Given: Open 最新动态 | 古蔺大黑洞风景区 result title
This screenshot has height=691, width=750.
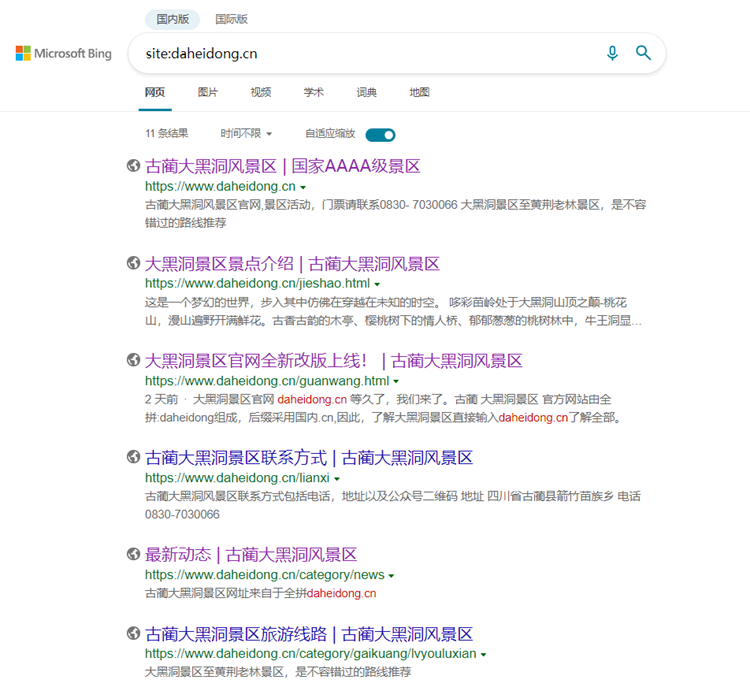Looking at the screenshot, I should click(251, 555).
